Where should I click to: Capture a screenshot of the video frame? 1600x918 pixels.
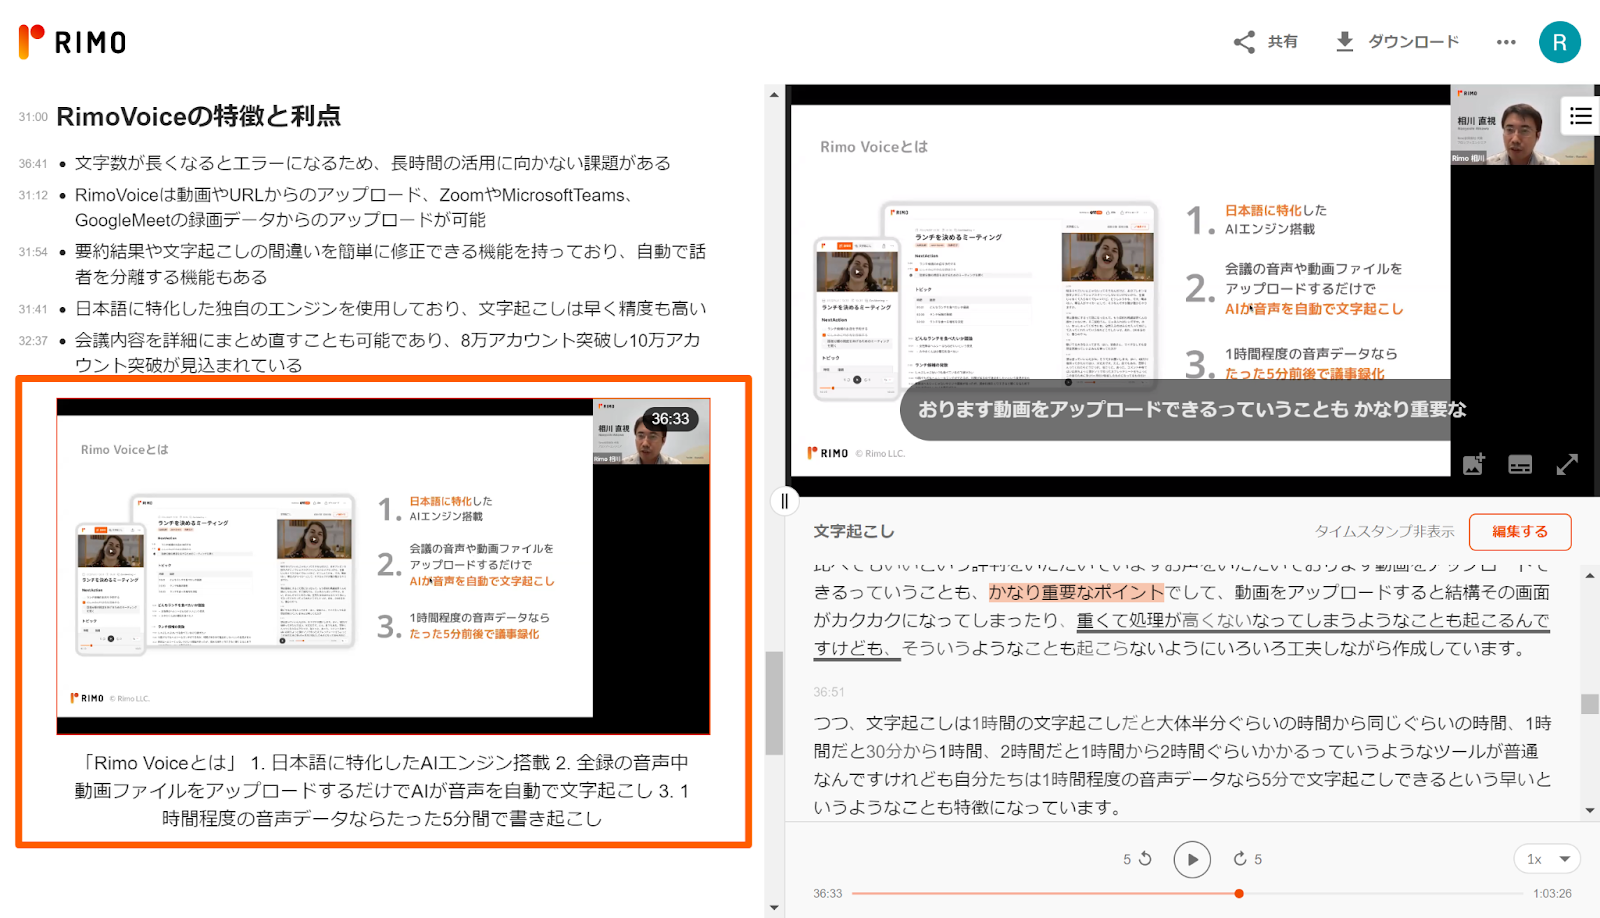coord(1472,463)
